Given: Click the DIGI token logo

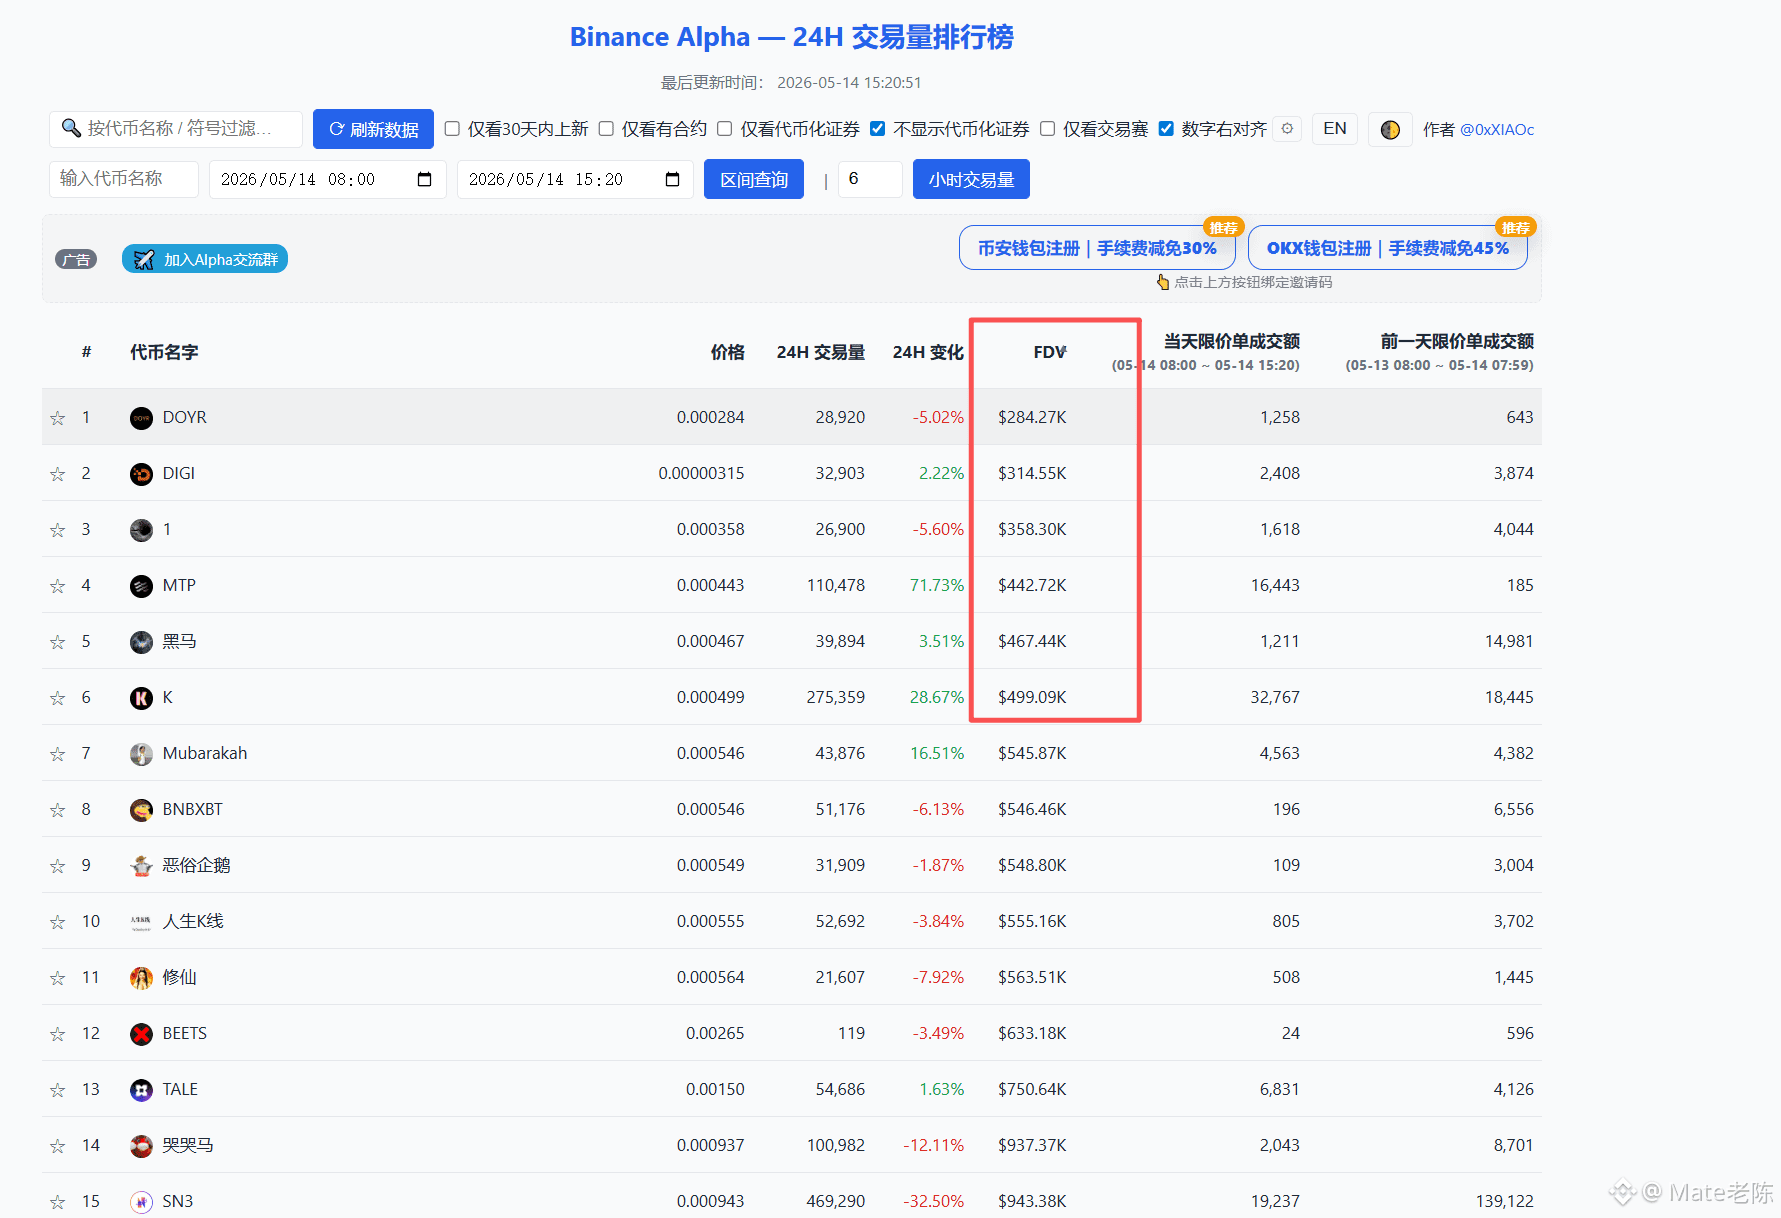Looking at the screenshot, I should pyautogui.click(x=142, y=474).
